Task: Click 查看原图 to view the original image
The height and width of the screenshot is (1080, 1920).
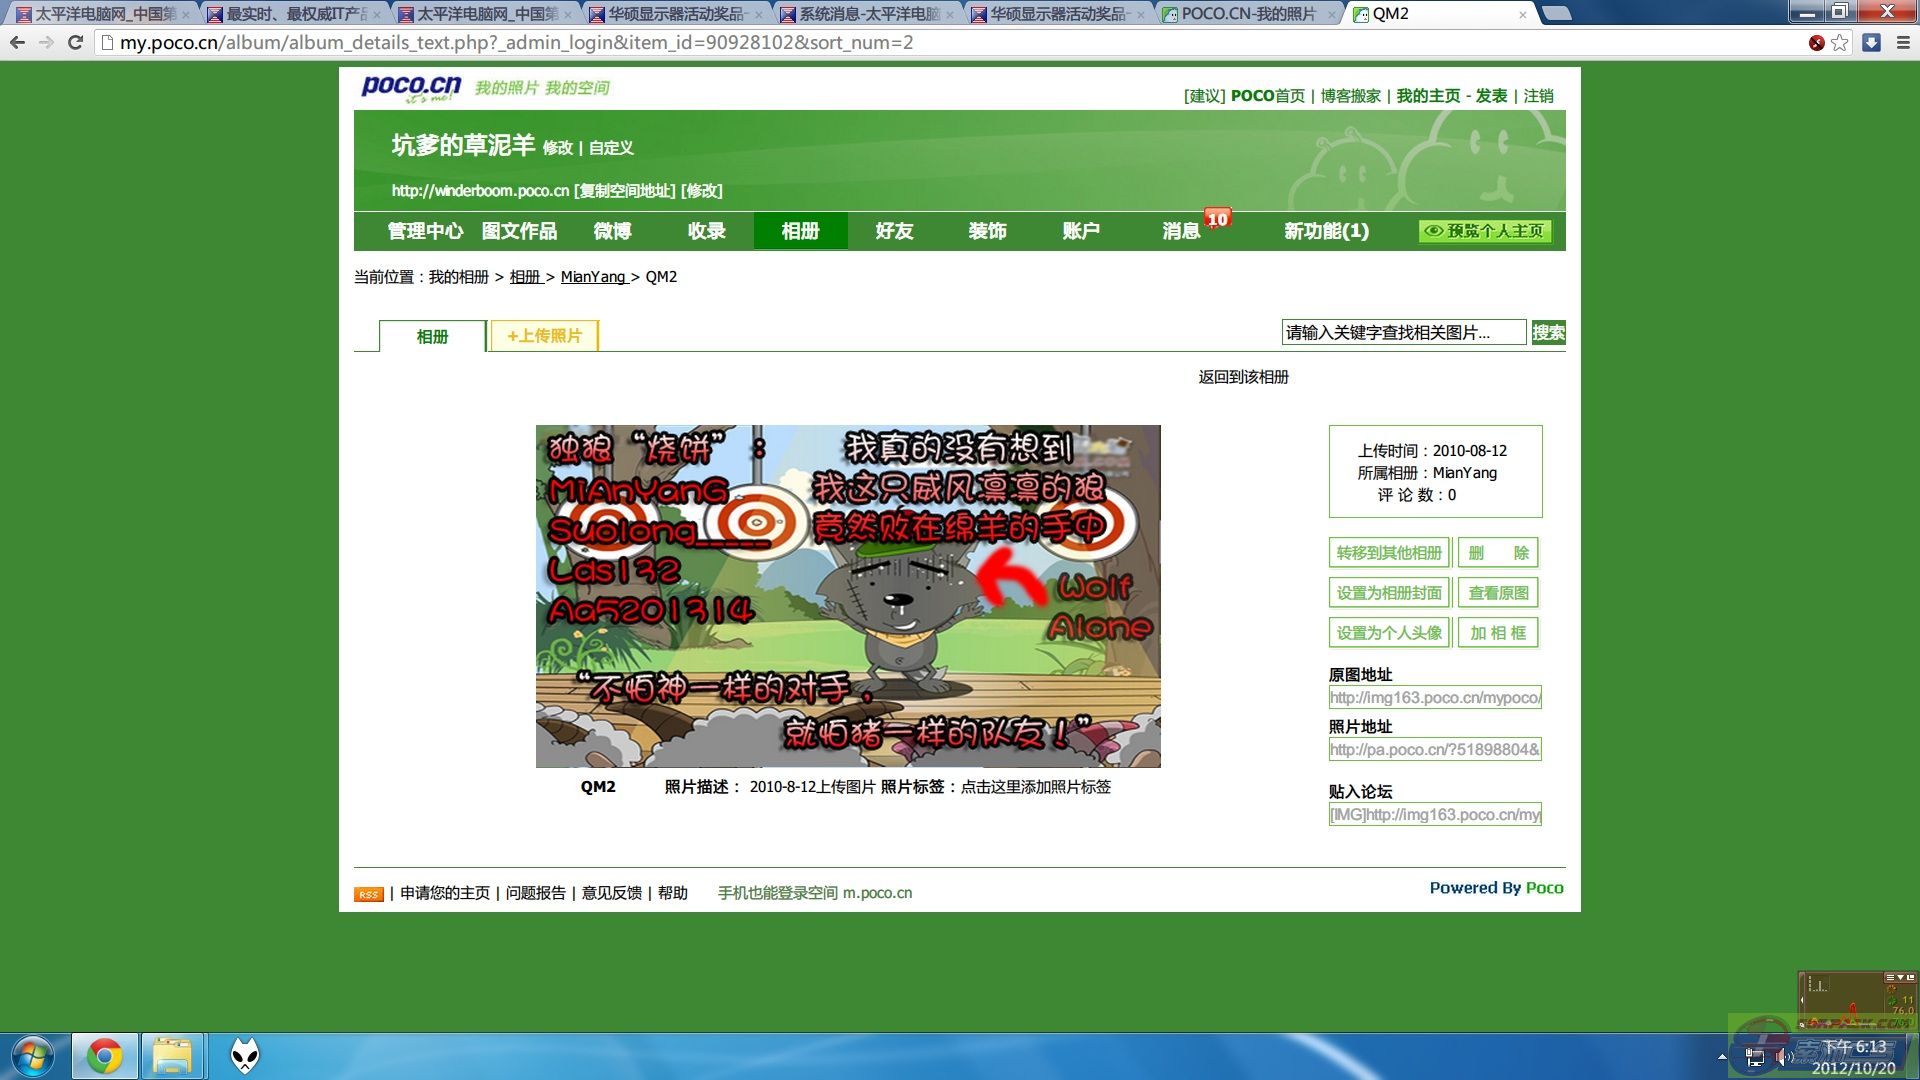Action: 1498,592
